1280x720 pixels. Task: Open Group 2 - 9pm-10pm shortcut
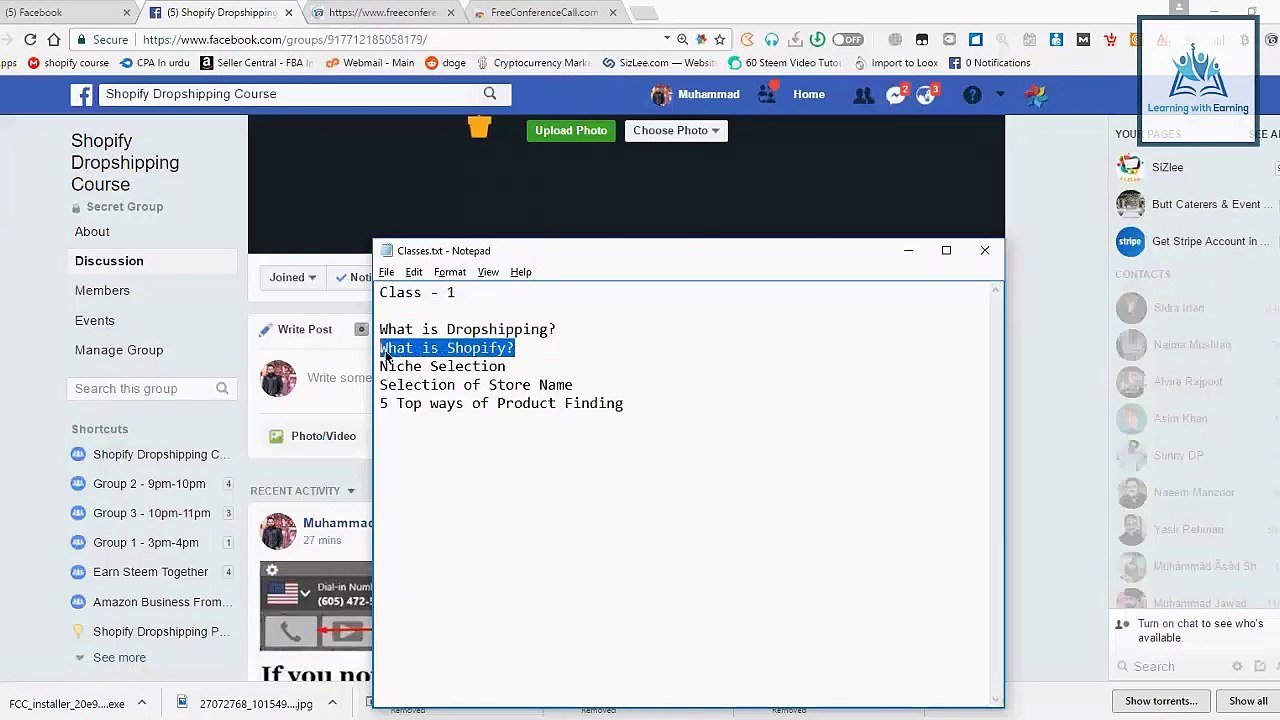[x=149, y=483]
